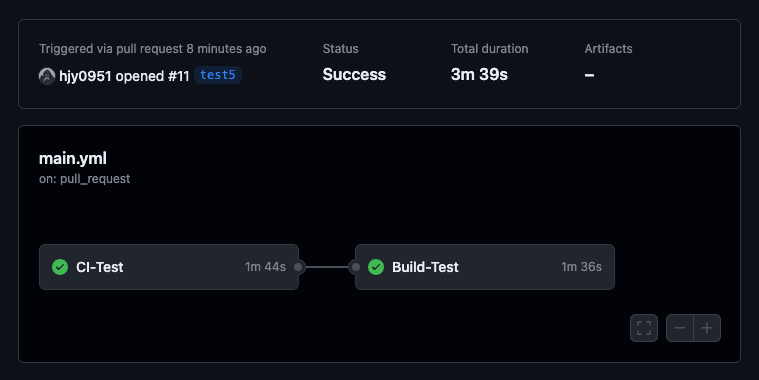Click the 3m 39s total duration
Image resolution: width=759 pixels, height=380 pixels.
(479, 75)
